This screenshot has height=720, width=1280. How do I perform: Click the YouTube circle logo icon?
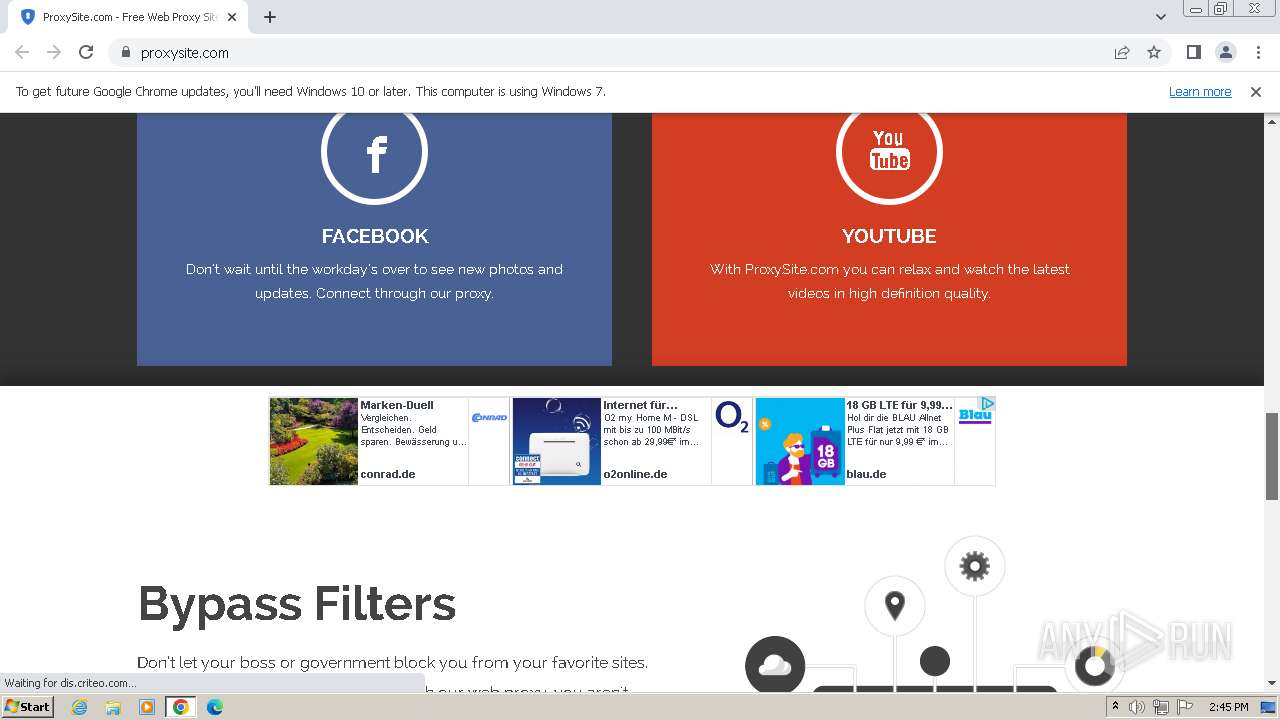[x=889, y=152]
